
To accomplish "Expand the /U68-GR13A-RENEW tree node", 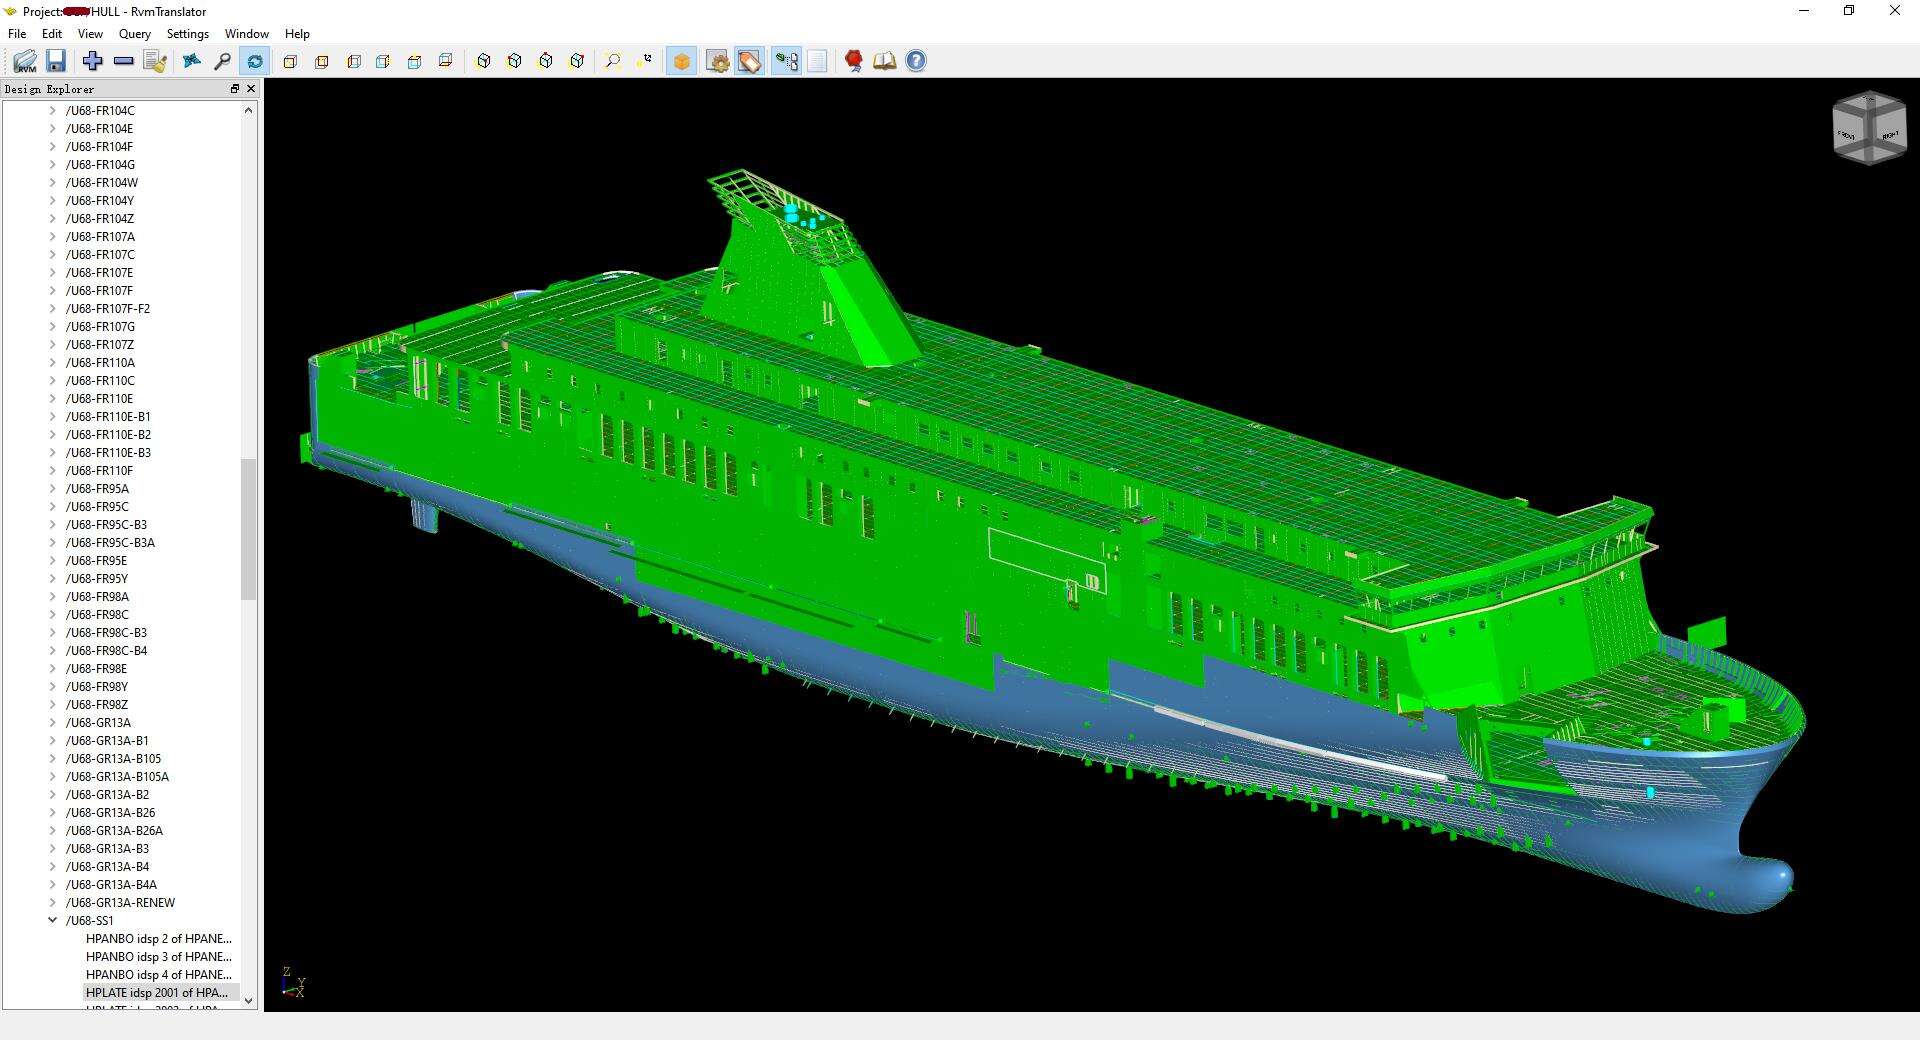I will [x=53, y=903].
